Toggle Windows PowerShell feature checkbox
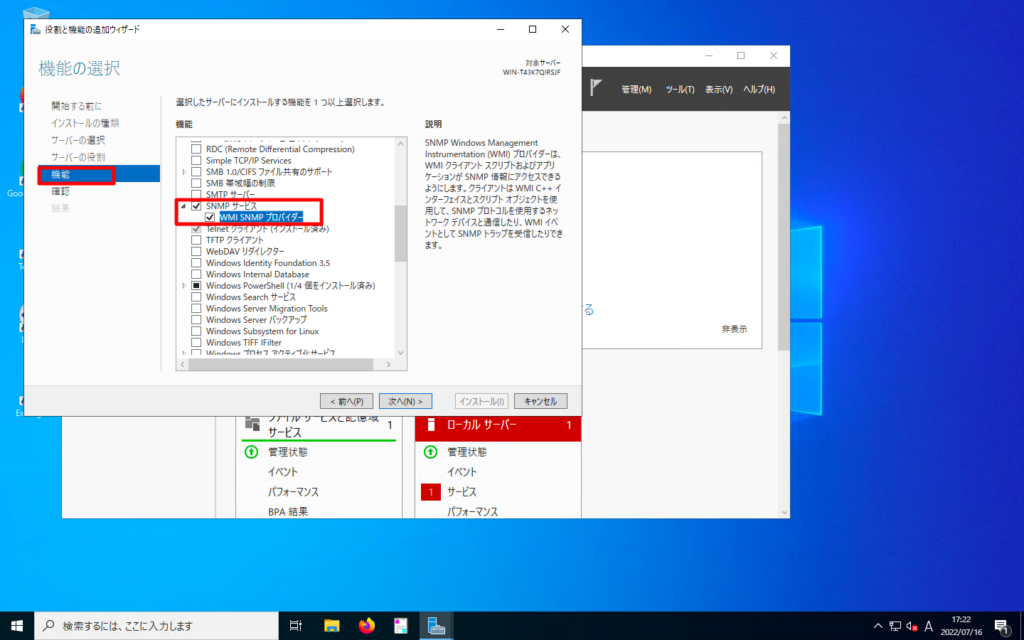This screenshot has width=1024, height=640. (196, 285)
